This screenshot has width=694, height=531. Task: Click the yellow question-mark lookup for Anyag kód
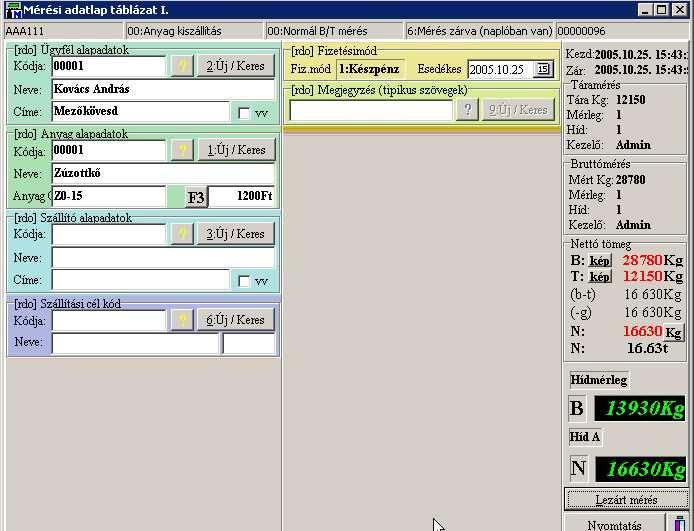(182, 150)
